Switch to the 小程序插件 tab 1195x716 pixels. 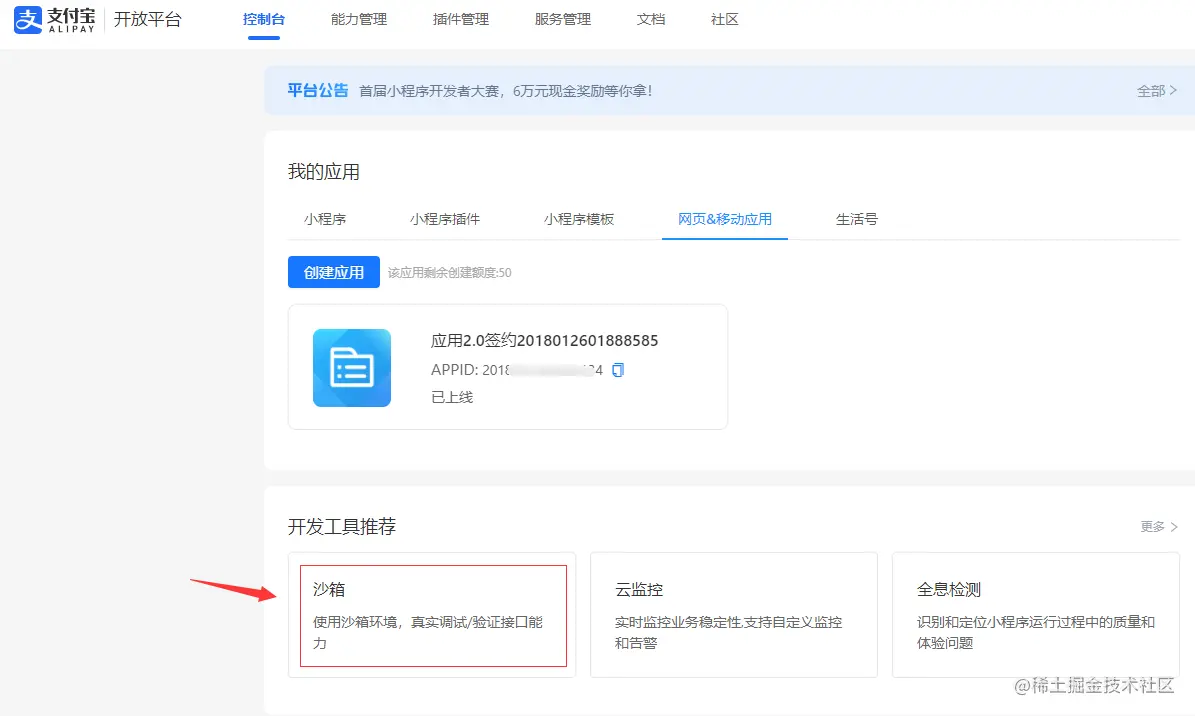(445, 220)
